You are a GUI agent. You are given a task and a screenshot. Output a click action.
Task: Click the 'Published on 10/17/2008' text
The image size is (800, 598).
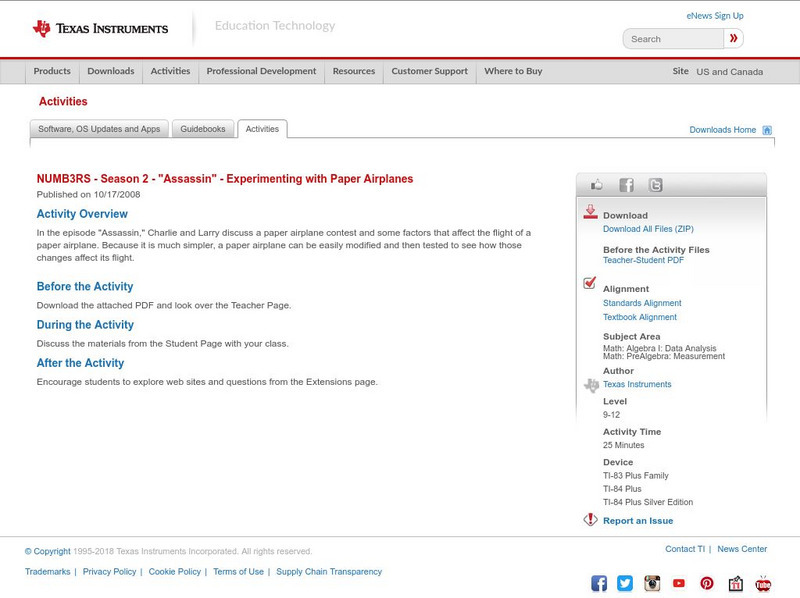coord(88,194)
